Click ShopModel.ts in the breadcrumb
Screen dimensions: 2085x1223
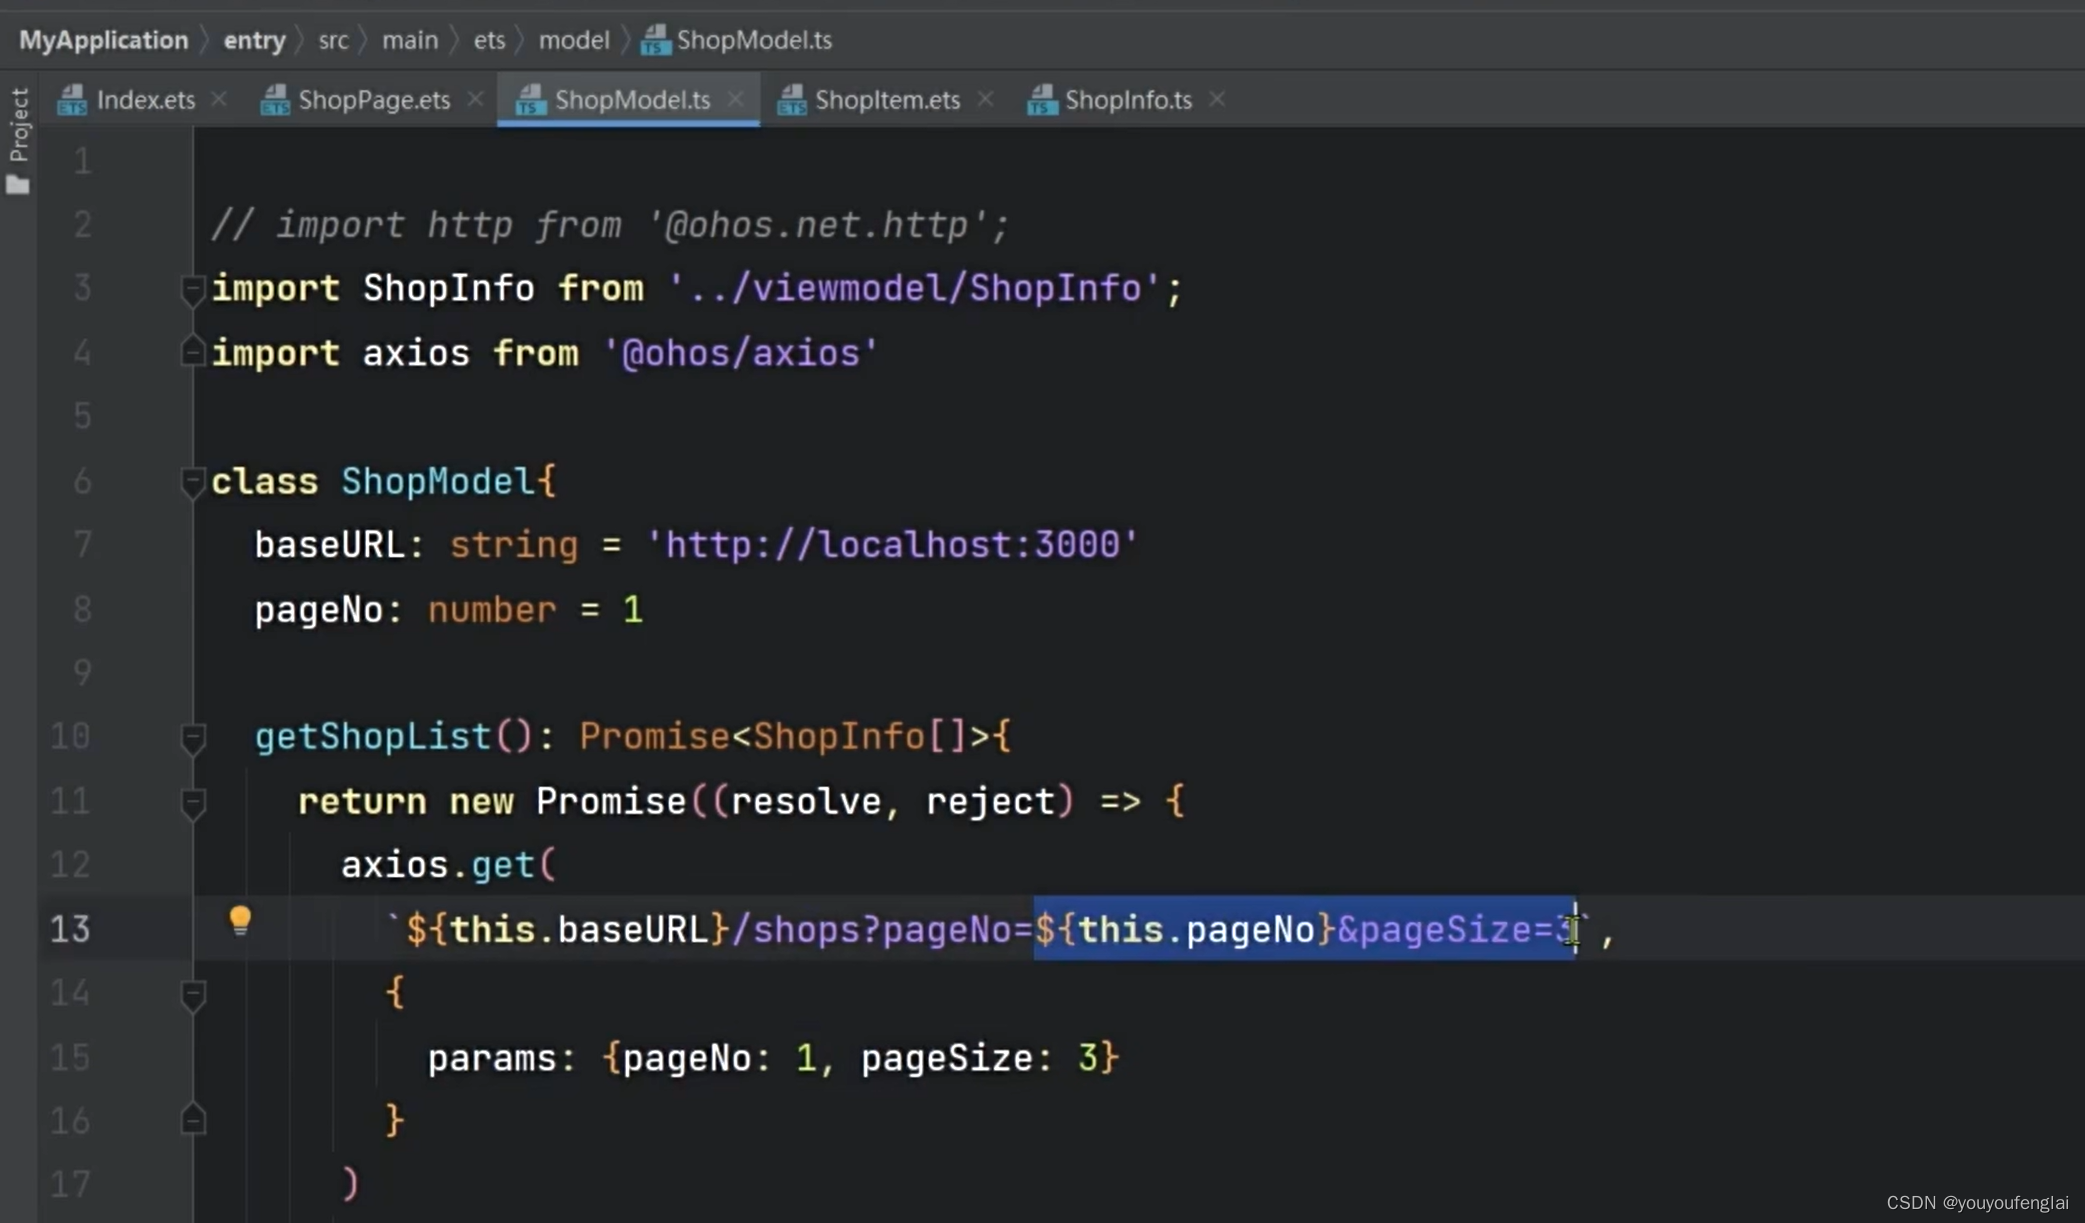click(x=754, y=40)
